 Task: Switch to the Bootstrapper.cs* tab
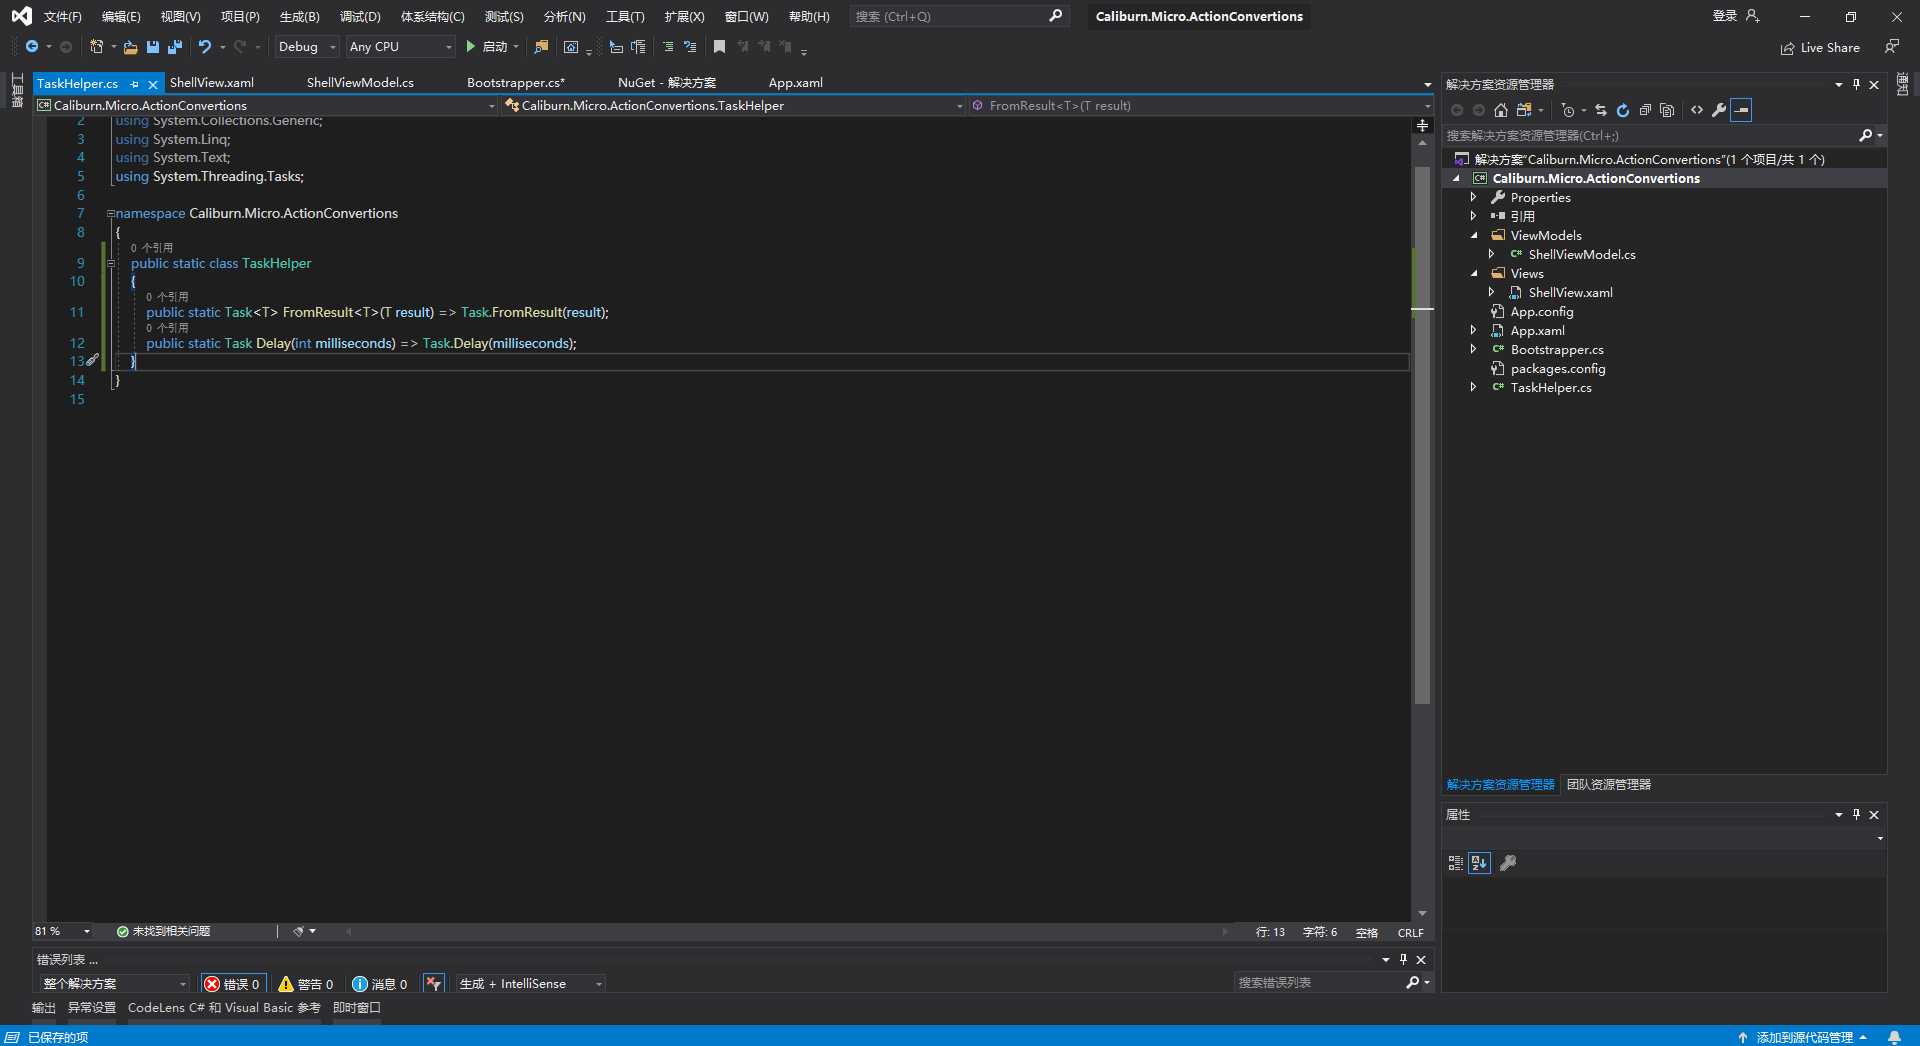pyautogui.click(x=516, y=83)
